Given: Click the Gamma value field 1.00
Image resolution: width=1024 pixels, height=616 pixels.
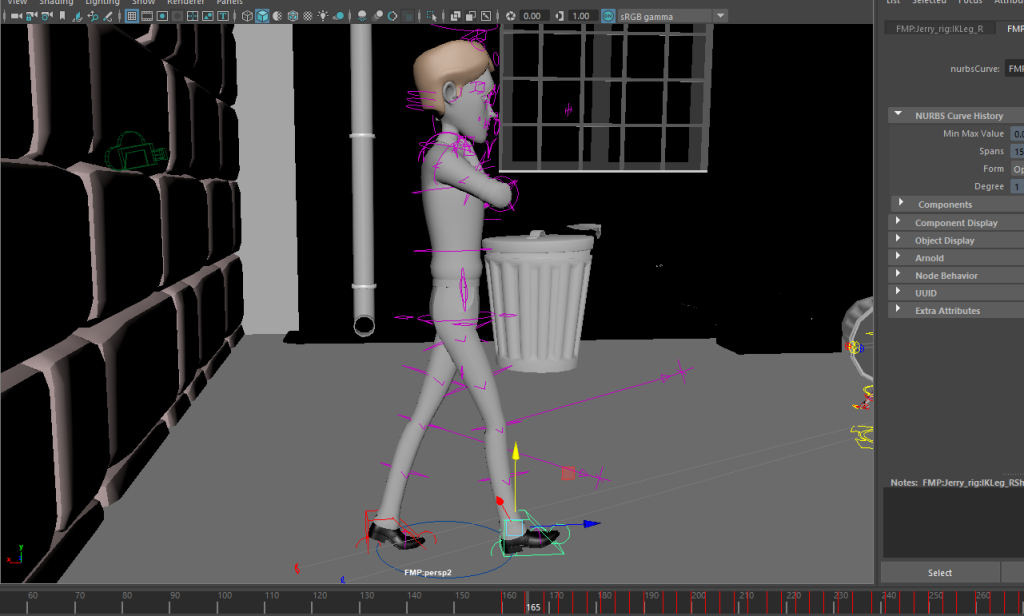Looking at the screenshot, I should pyautogui.click(x=581, y=16).
